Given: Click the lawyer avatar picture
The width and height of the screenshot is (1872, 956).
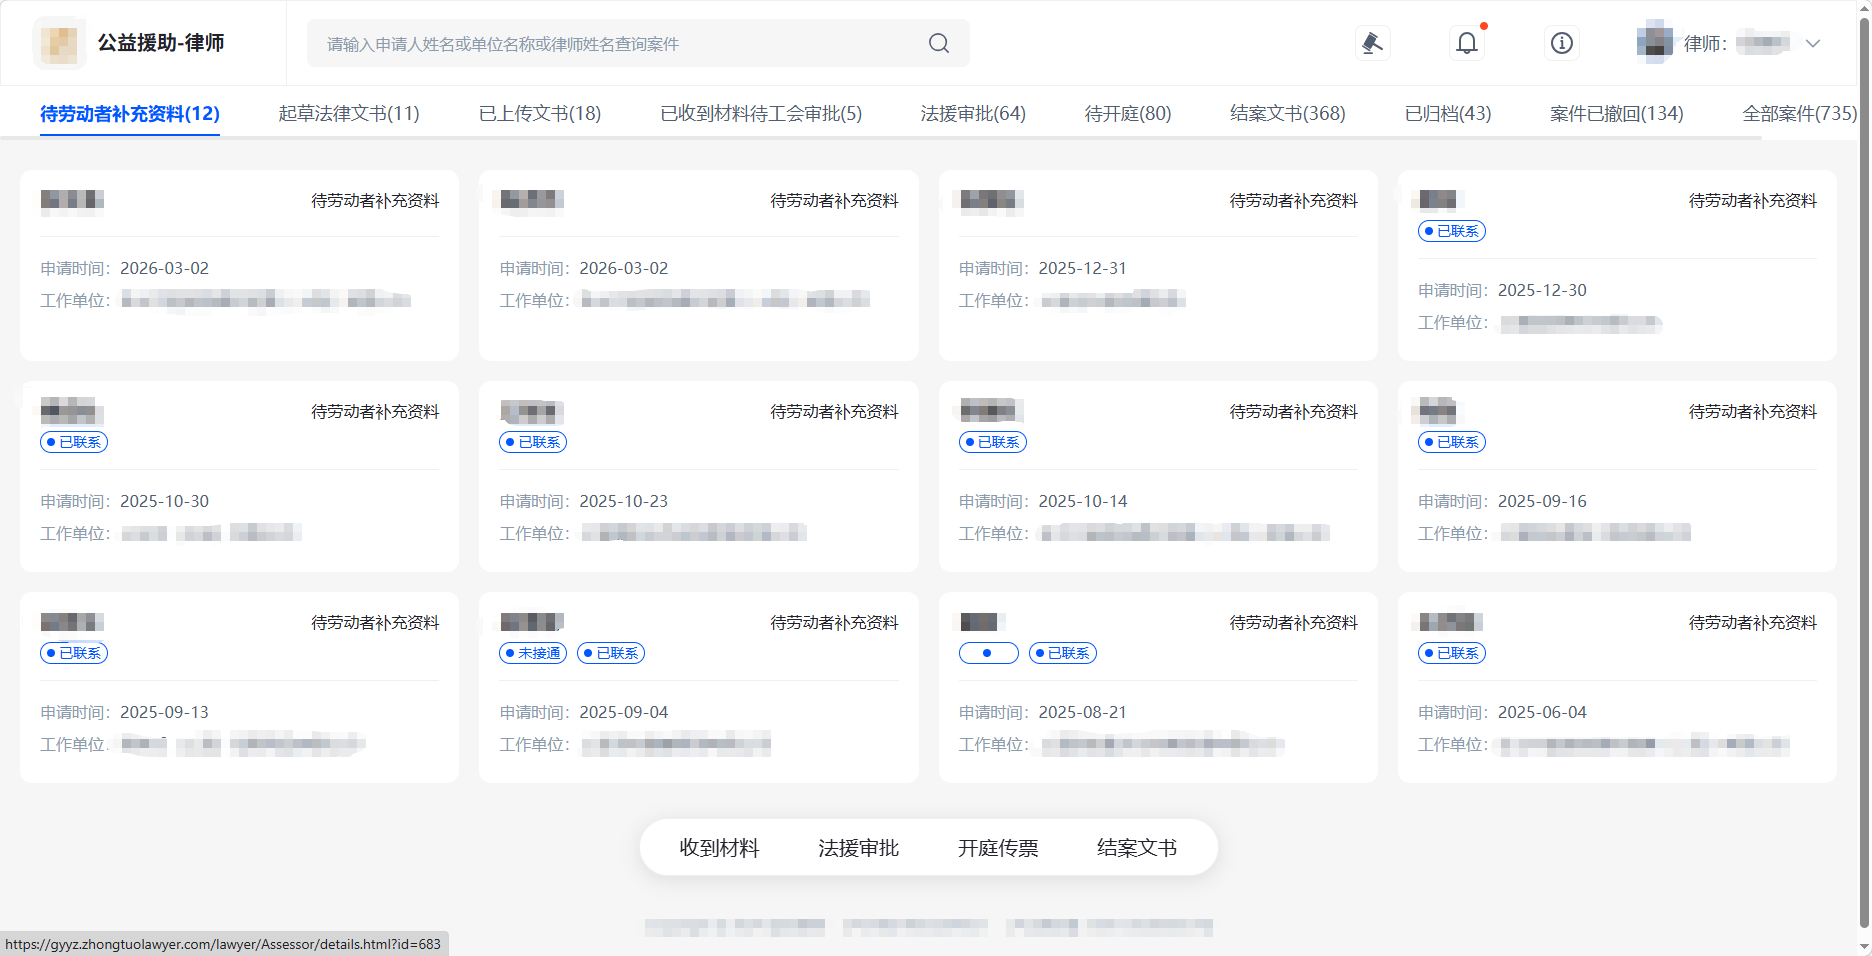Looking at the screenshot, I should click(1654, 43).
